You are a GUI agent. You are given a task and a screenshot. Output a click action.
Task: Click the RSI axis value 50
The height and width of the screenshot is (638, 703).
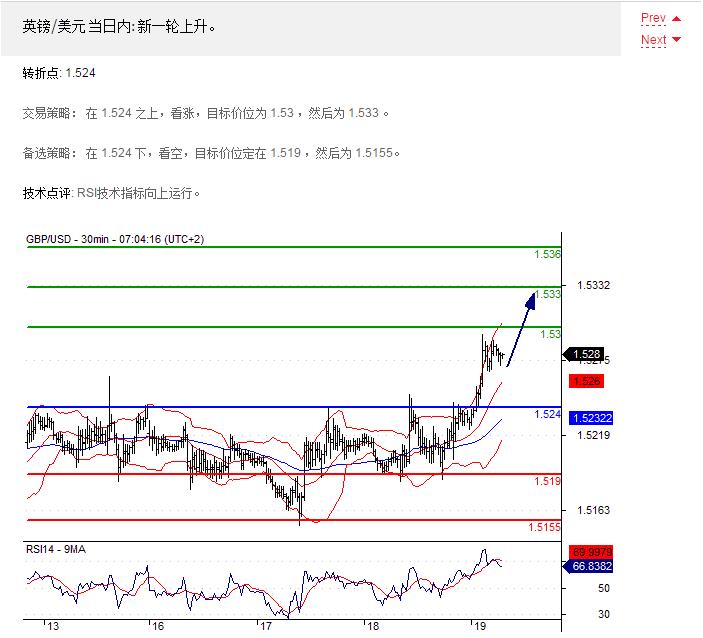pos(604,588)
